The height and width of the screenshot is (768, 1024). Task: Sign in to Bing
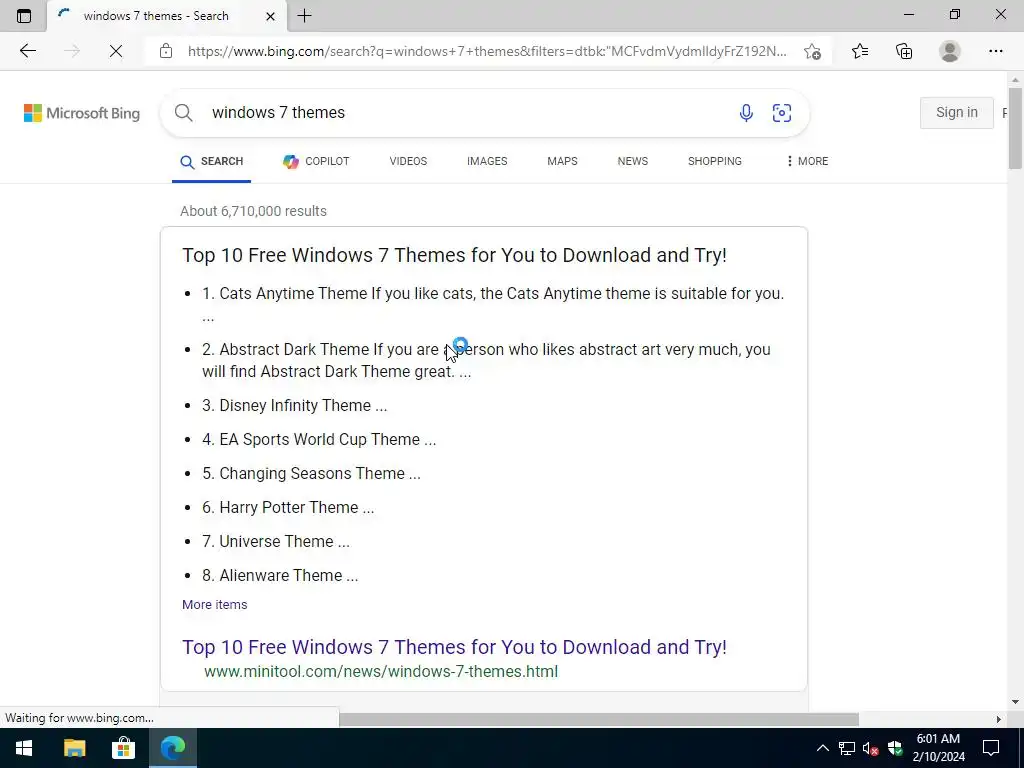point(957,112)
